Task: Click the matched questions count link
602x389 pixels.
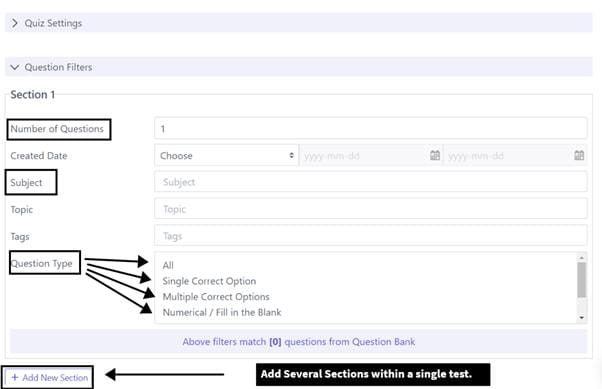Action: pyautogui.click(x=275, y=342)
